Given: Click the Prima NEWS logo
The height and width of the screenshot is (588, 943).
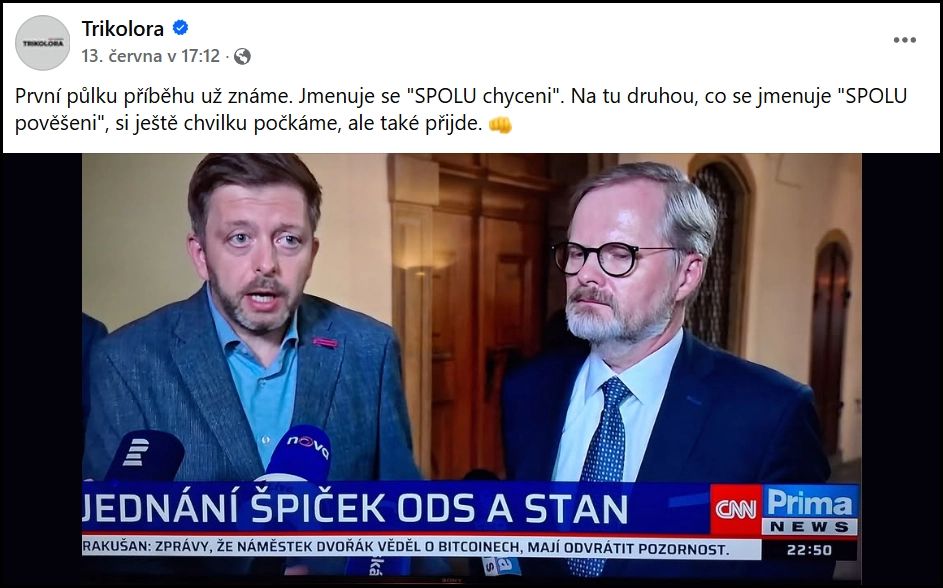Looking at the screenshot, I should (810, 510).
